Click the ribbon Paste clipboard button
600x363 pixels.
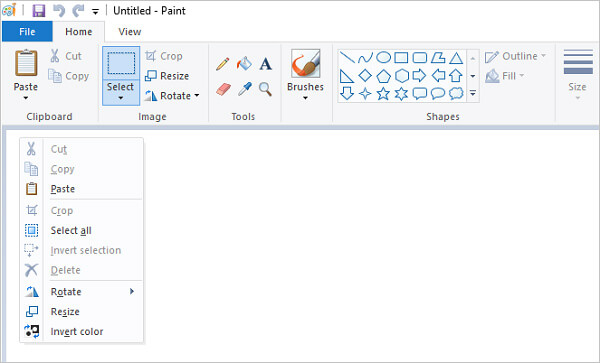click(26, 70)
